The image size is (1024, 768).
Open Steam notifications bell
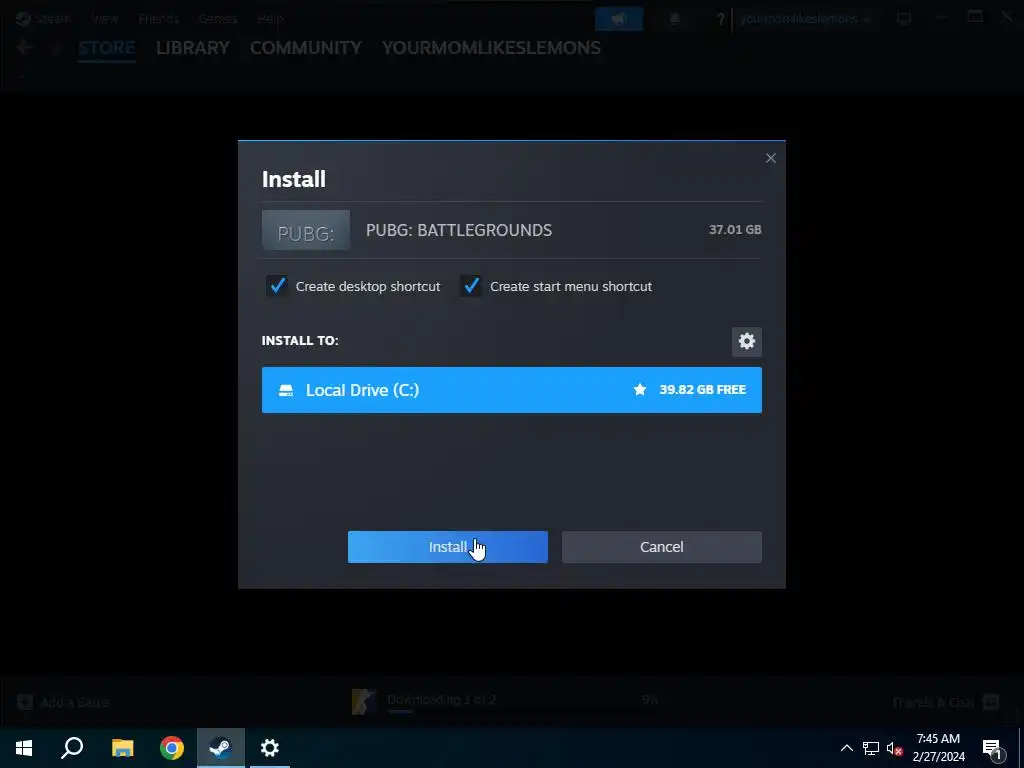coord(675,19)
